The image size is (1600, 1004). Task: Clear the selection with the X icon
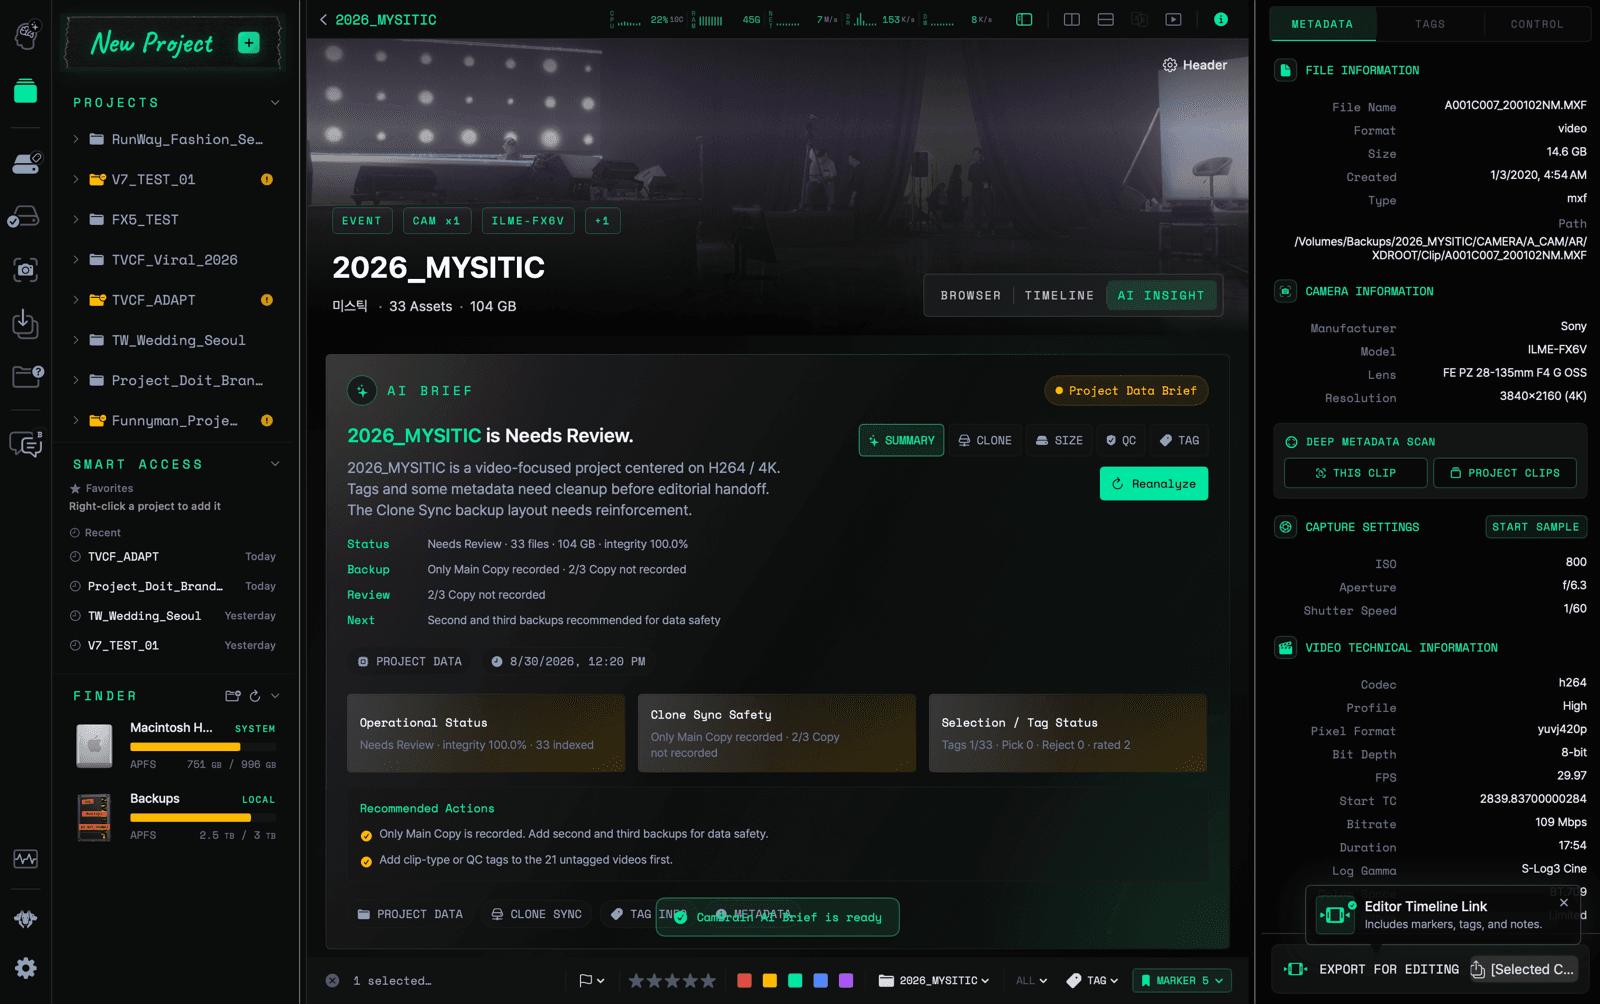pos(332,981)
